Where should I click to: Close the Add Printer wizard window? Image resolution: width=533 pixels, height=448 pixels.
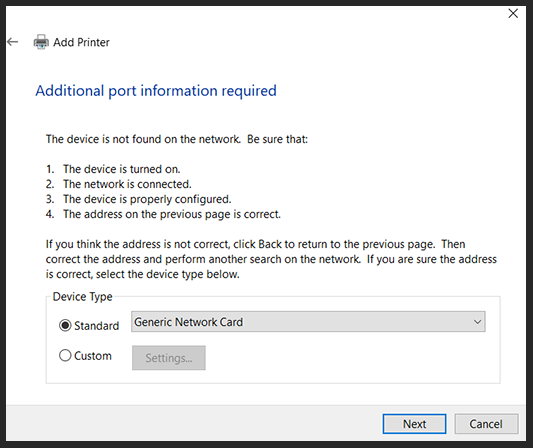513,14
